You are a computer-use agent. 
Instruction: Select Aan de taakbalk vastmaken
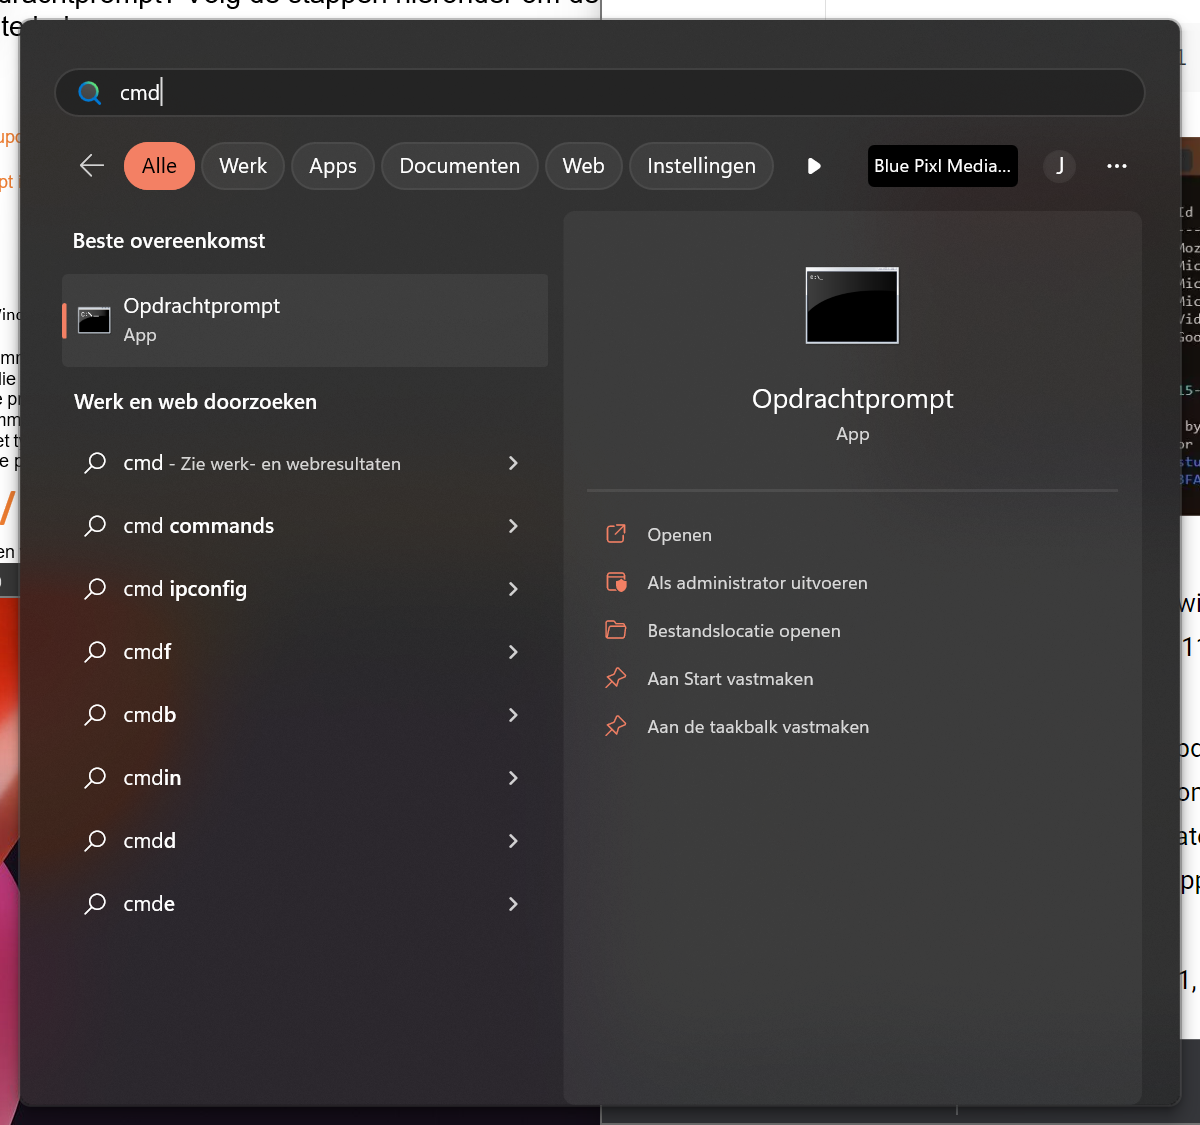pos(757,727)
